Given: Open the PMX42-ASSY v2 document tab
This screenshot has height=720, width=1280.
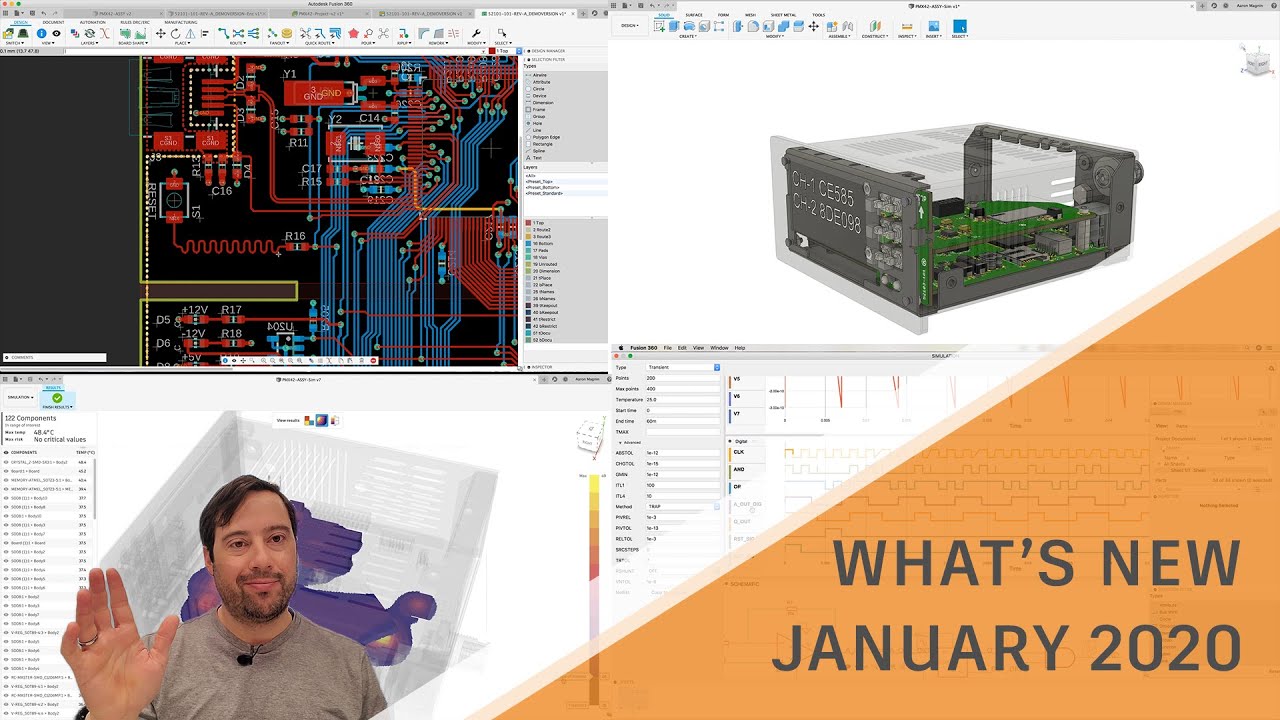Looking at the screenshot, I should tap(115, 14).
